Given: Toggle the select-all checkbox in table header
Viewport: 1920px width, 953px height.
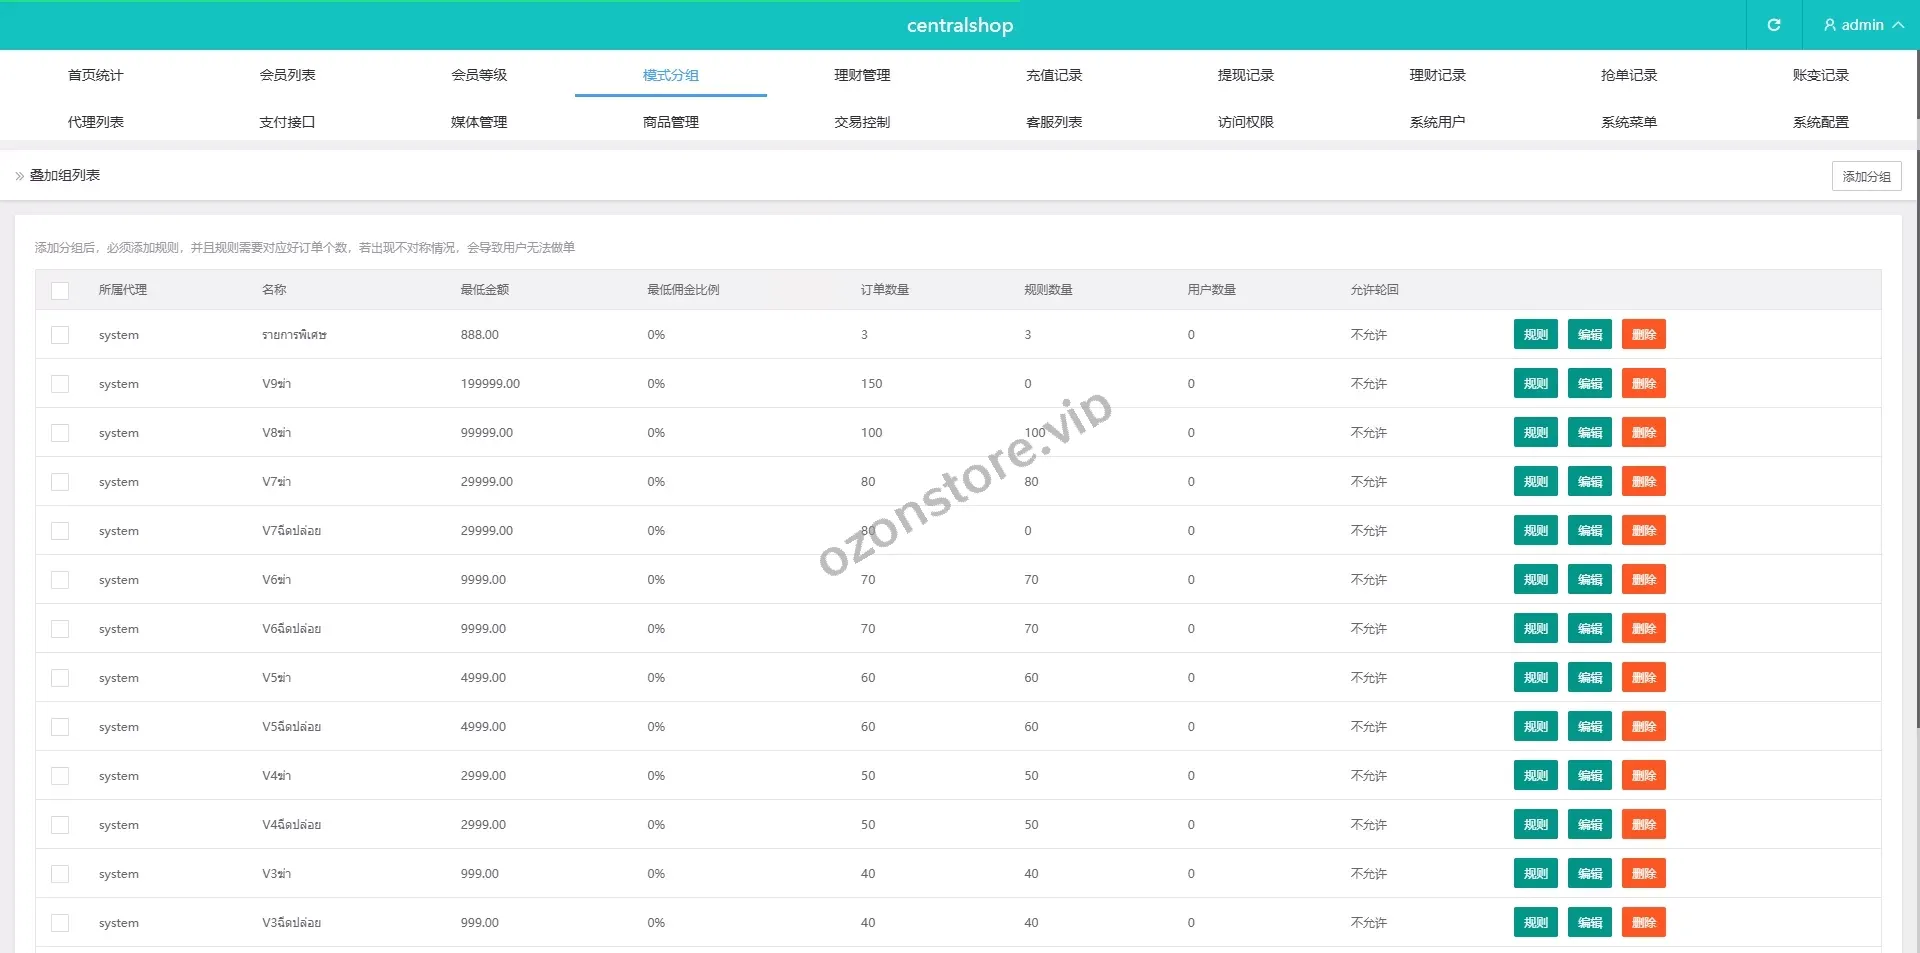Looking at the screenshot, I should 60,290.
